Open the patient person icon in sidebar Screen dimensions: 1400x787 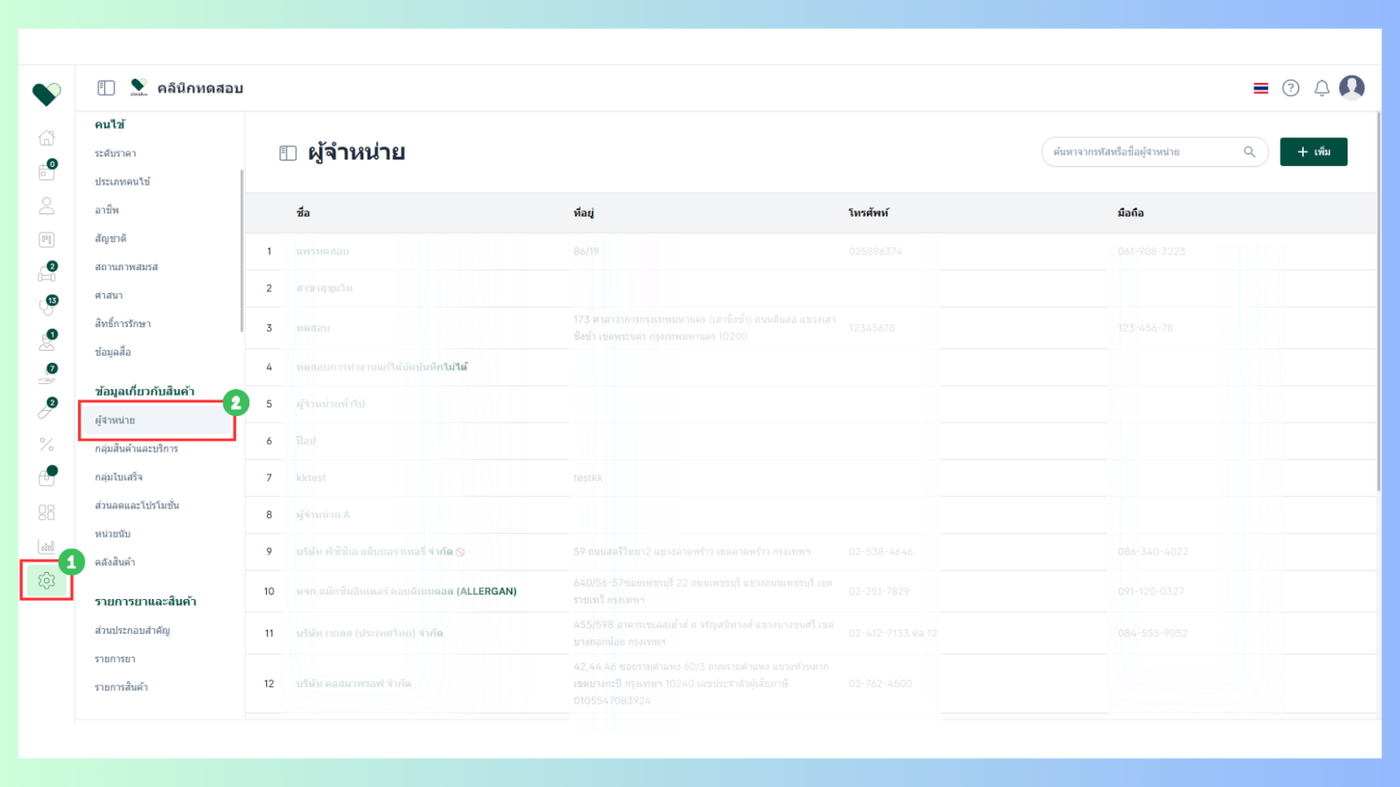tap(46, 206)
